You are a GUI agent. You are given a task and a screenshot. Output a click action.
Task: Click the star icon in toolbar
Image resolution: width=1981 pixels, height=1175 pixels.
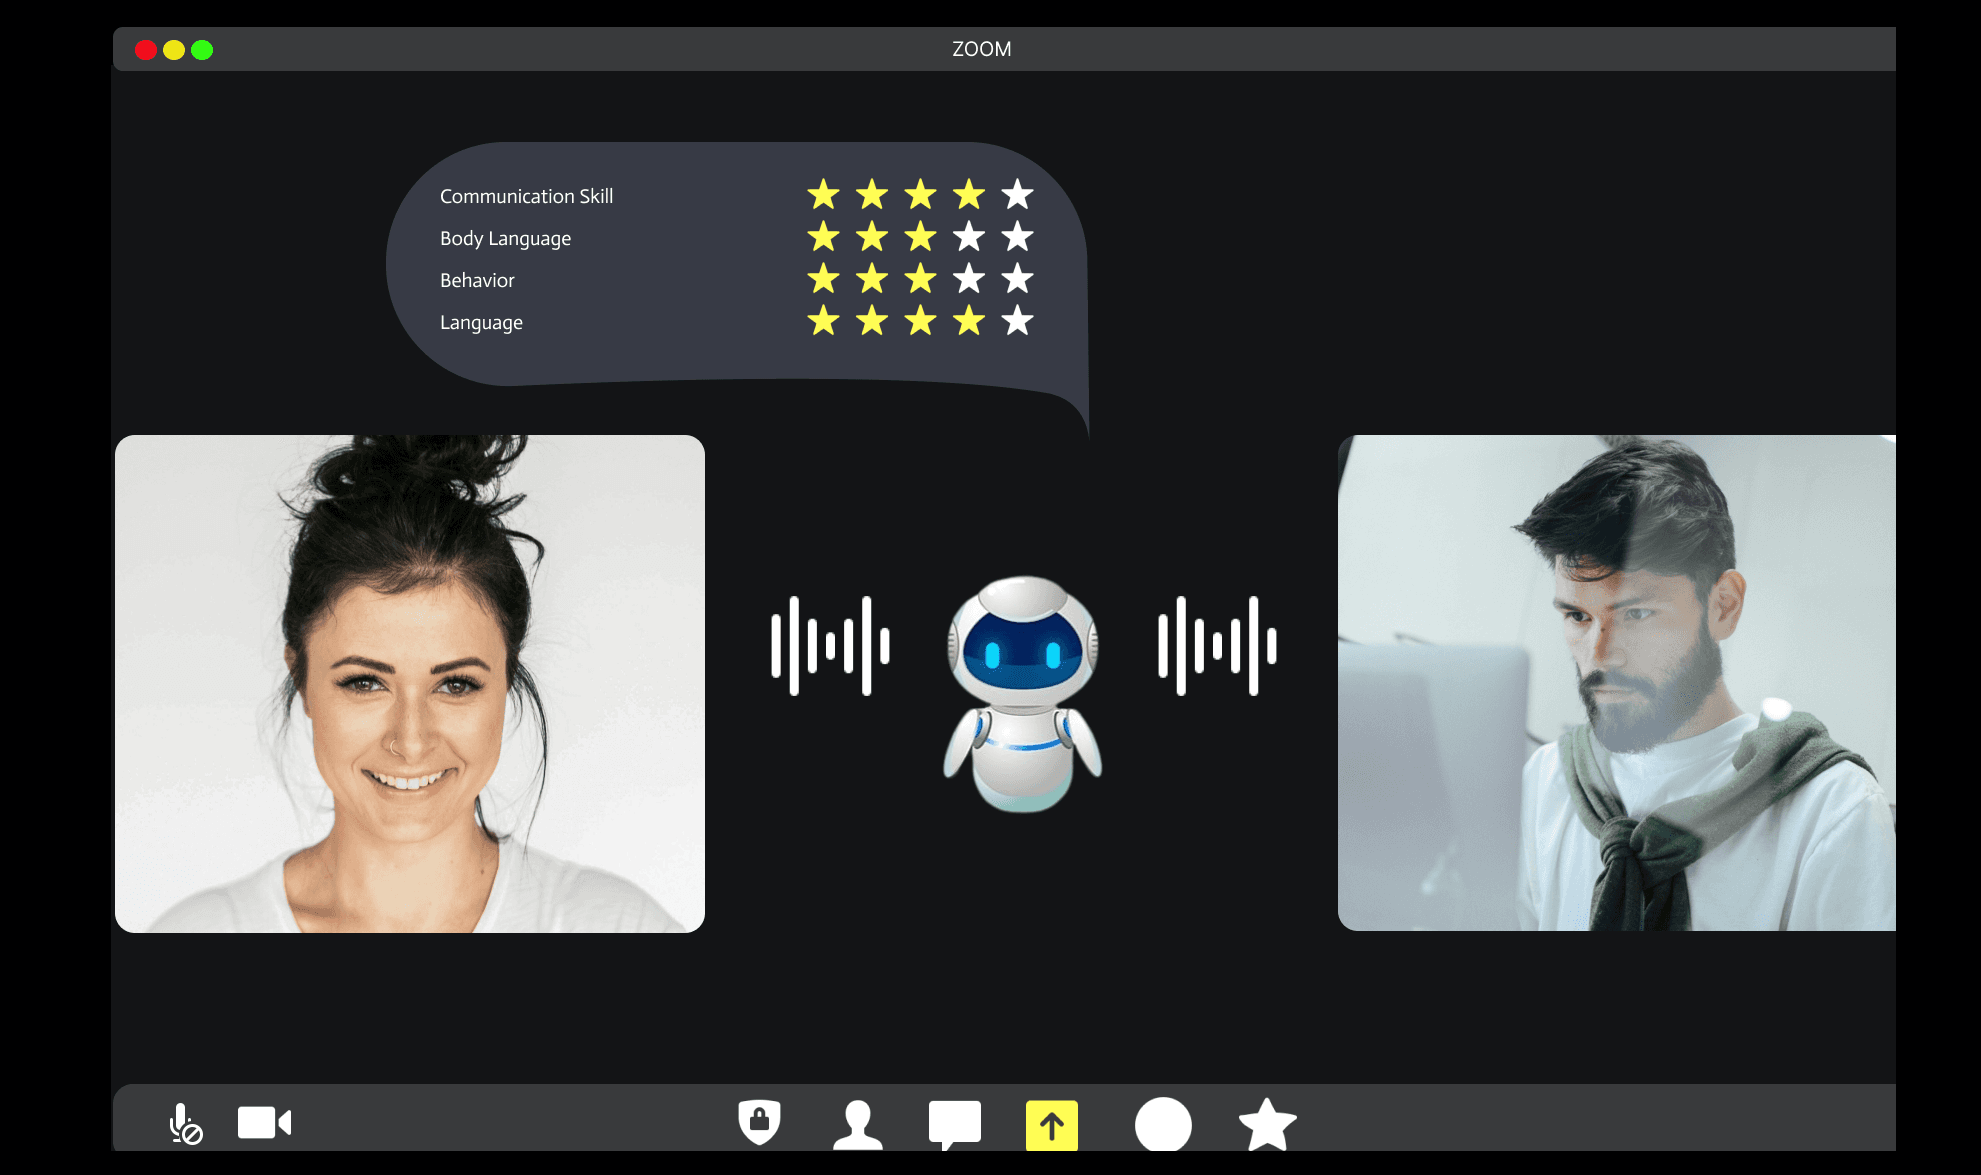point(1267,1125)
